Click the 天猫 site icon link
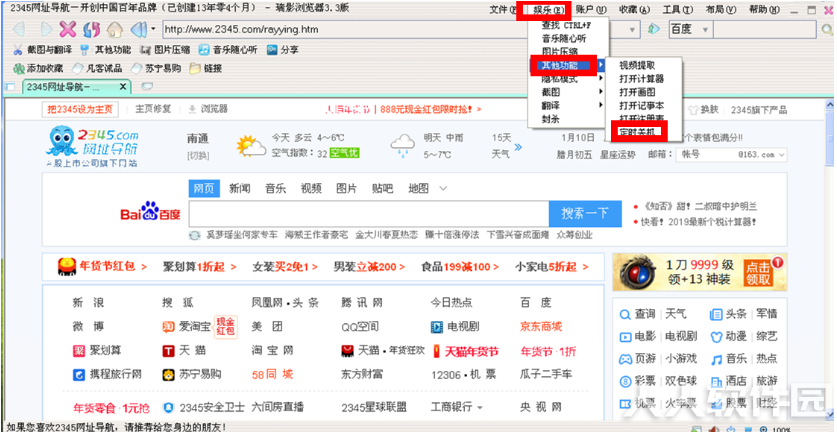 [168, 351]
